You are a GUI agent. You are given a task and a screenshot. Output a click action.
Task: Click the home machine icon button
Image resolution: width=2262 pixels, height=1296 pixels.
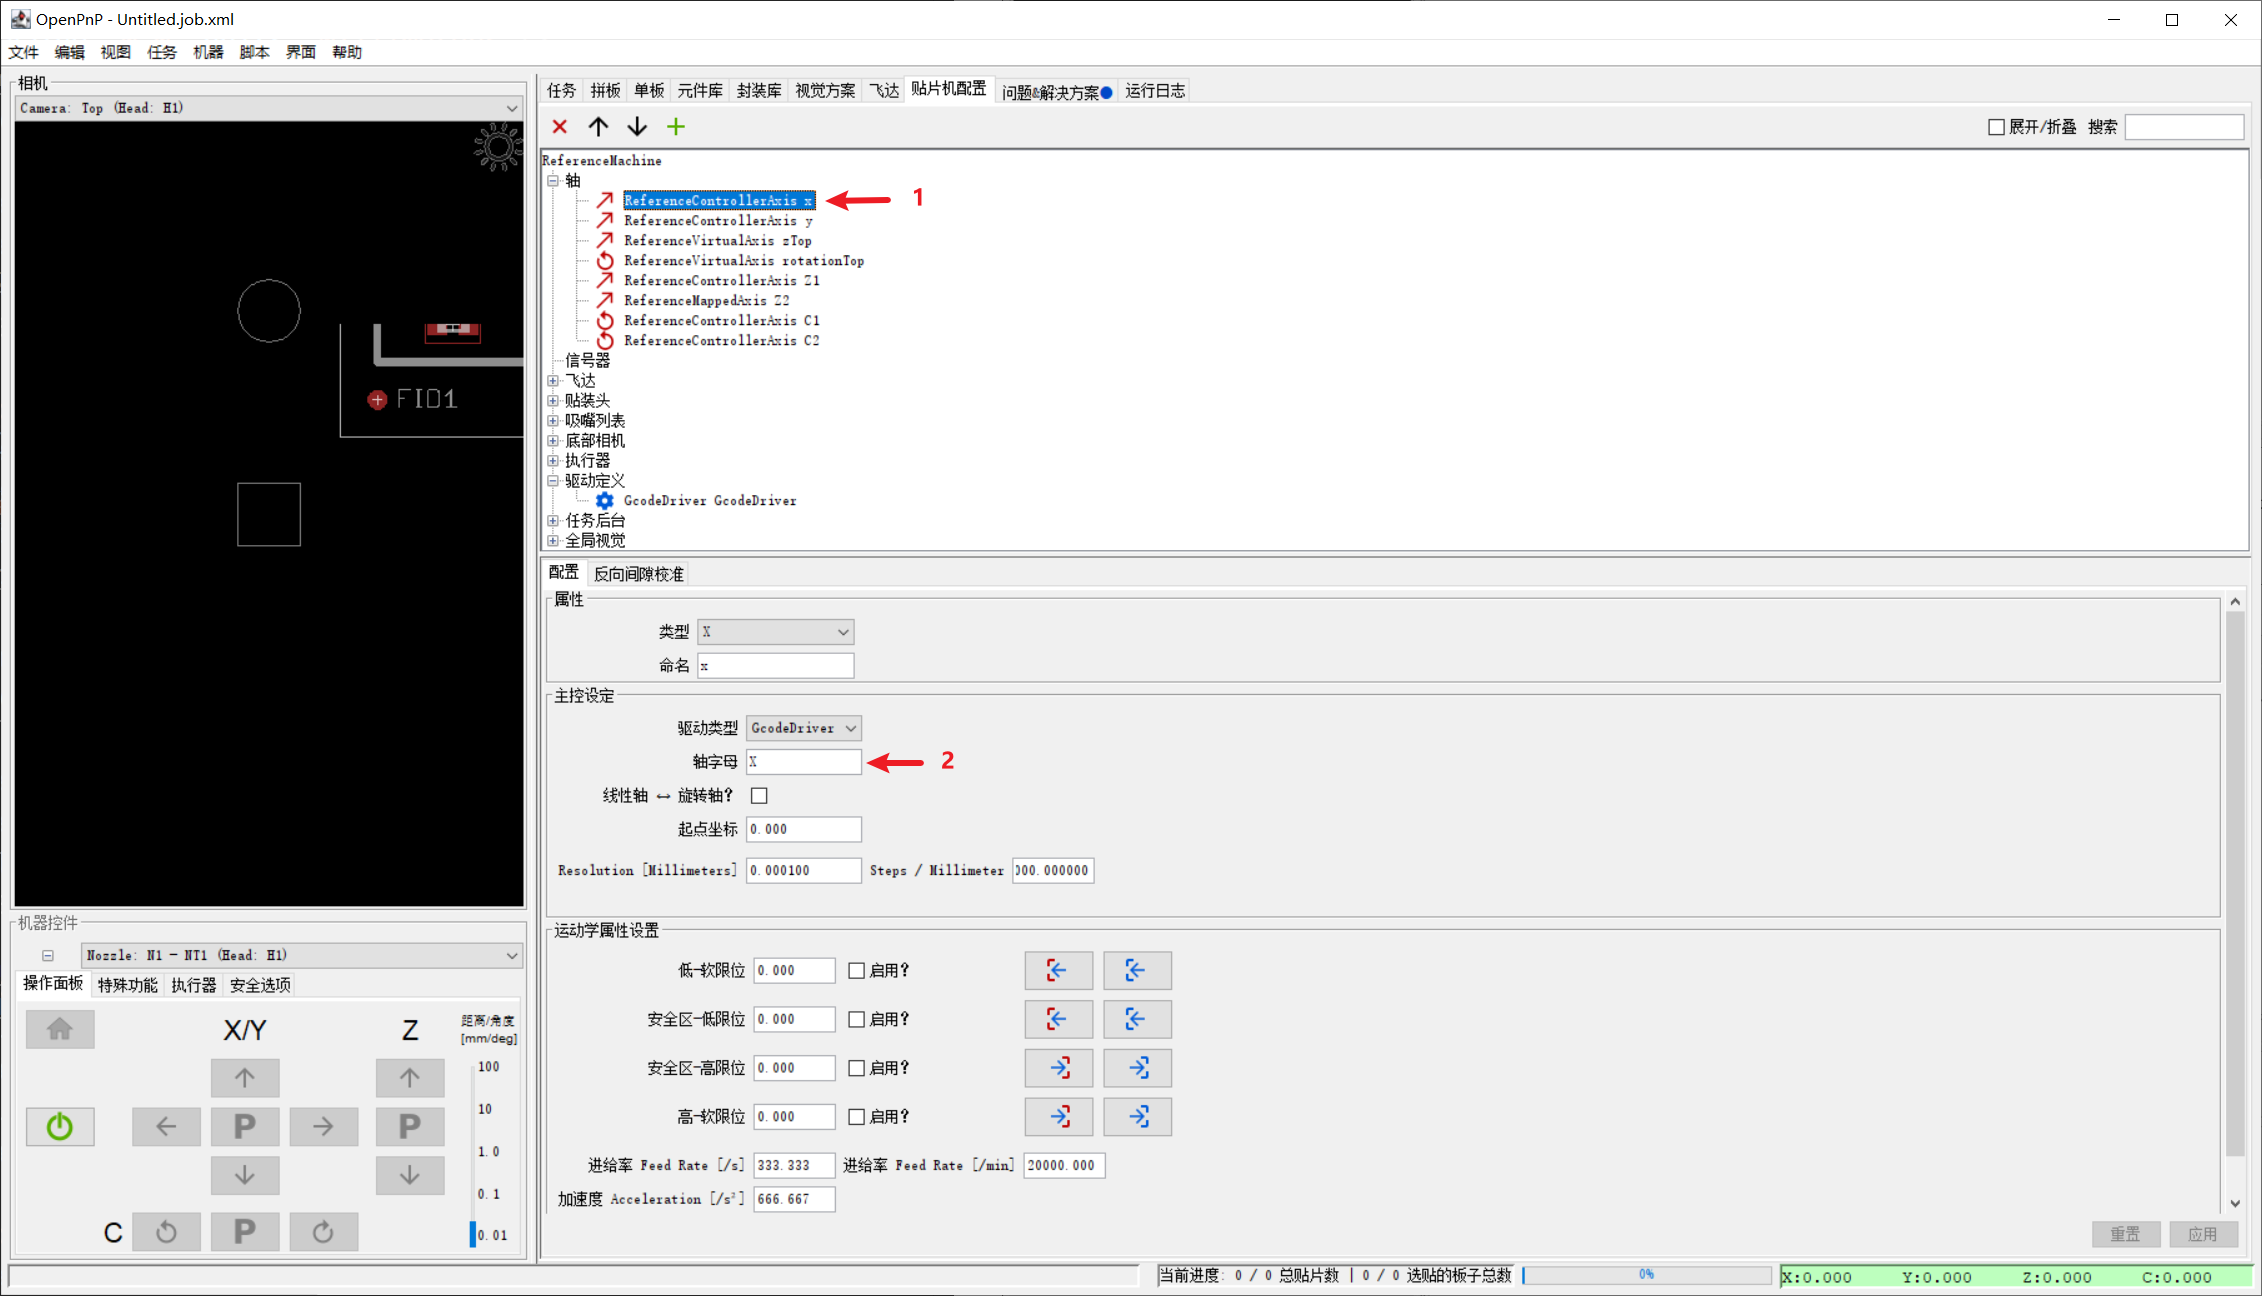[x=60, y=1028]
